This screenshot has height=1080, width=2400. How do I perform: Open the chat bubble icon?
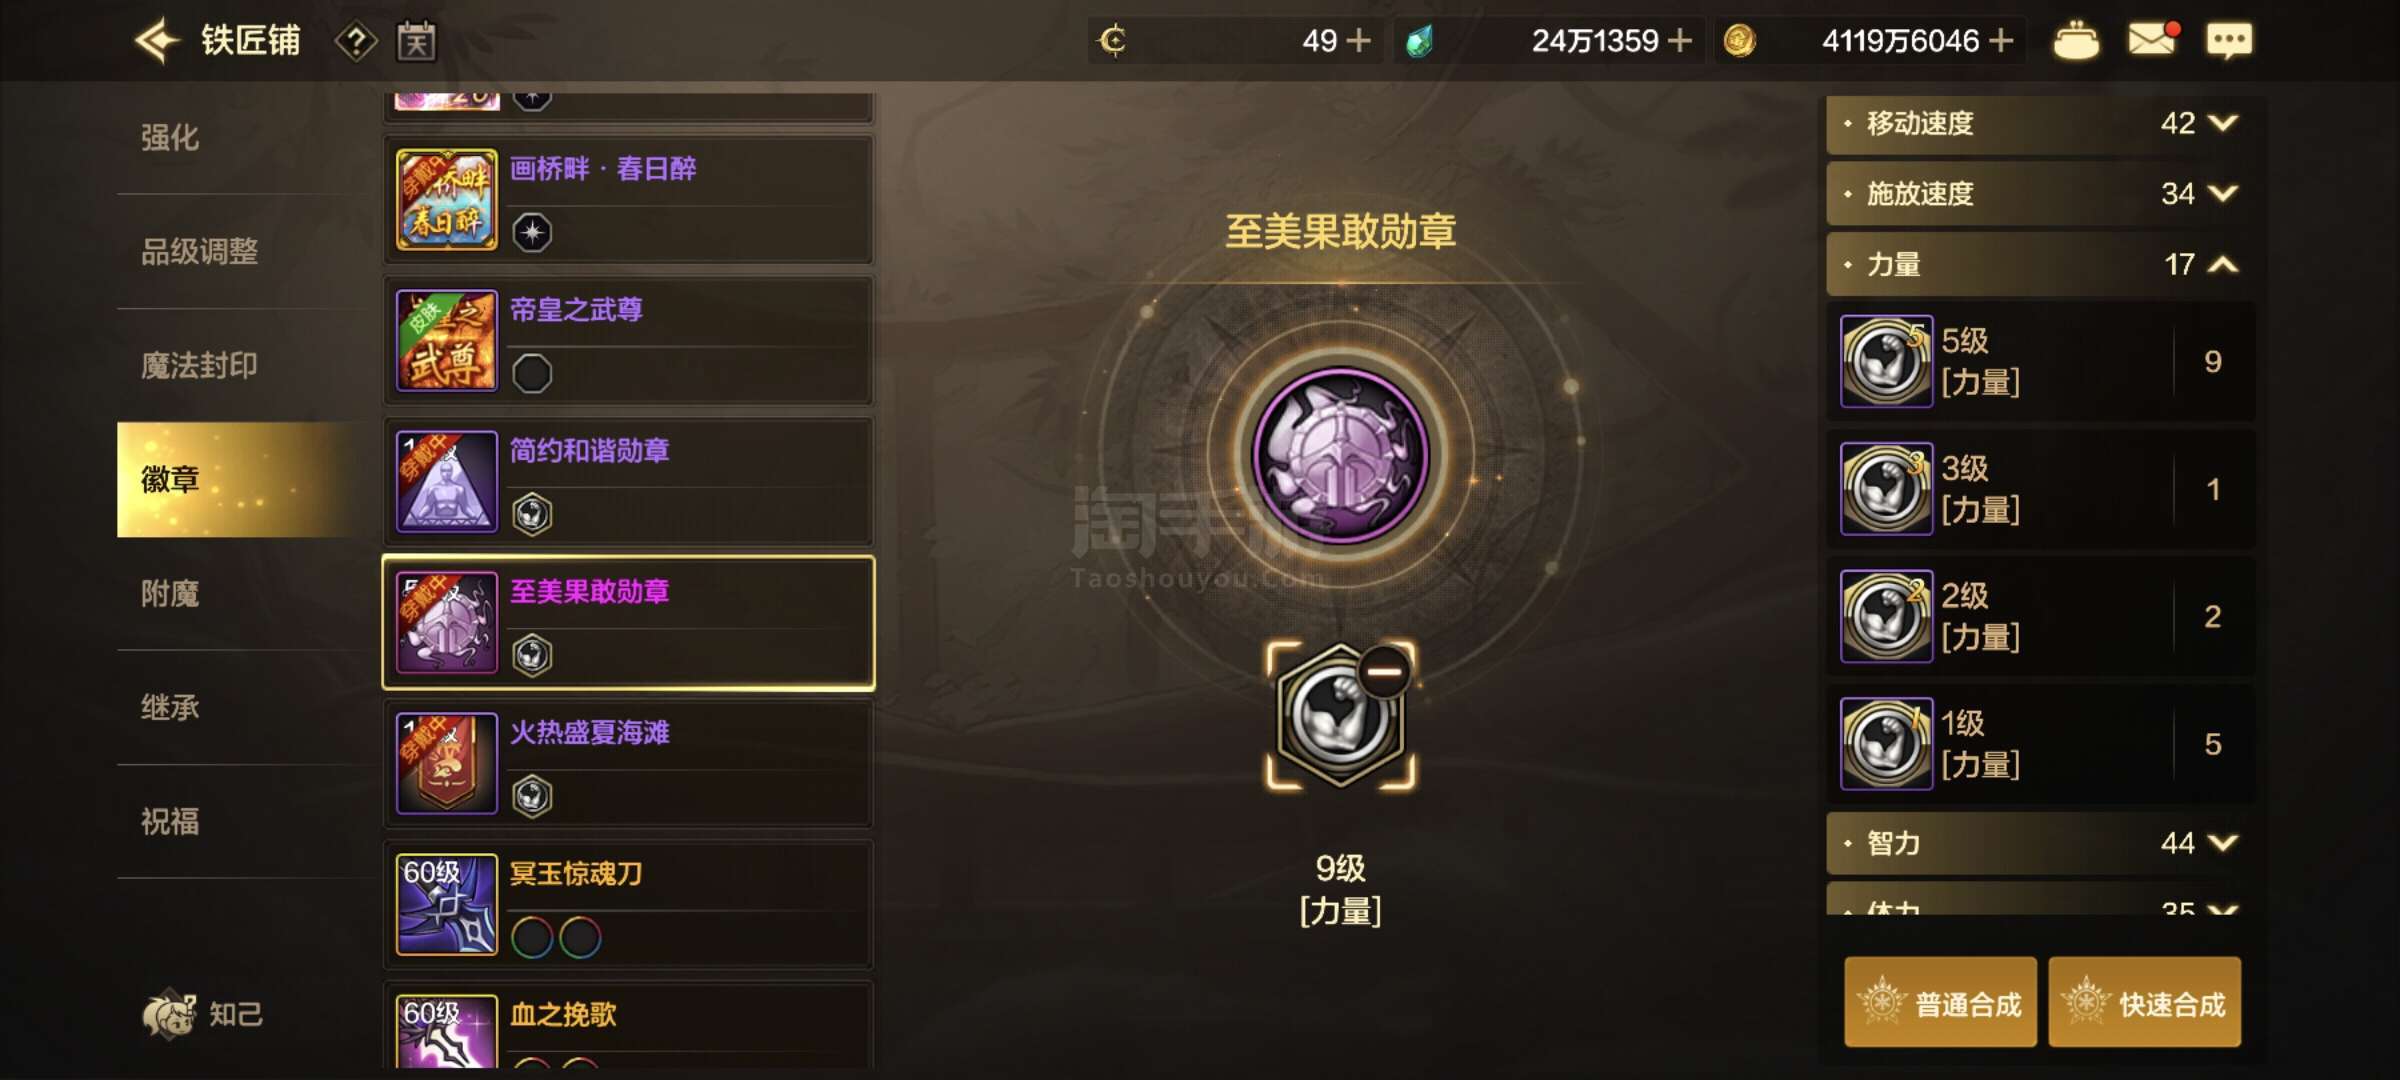point(2229,41)
